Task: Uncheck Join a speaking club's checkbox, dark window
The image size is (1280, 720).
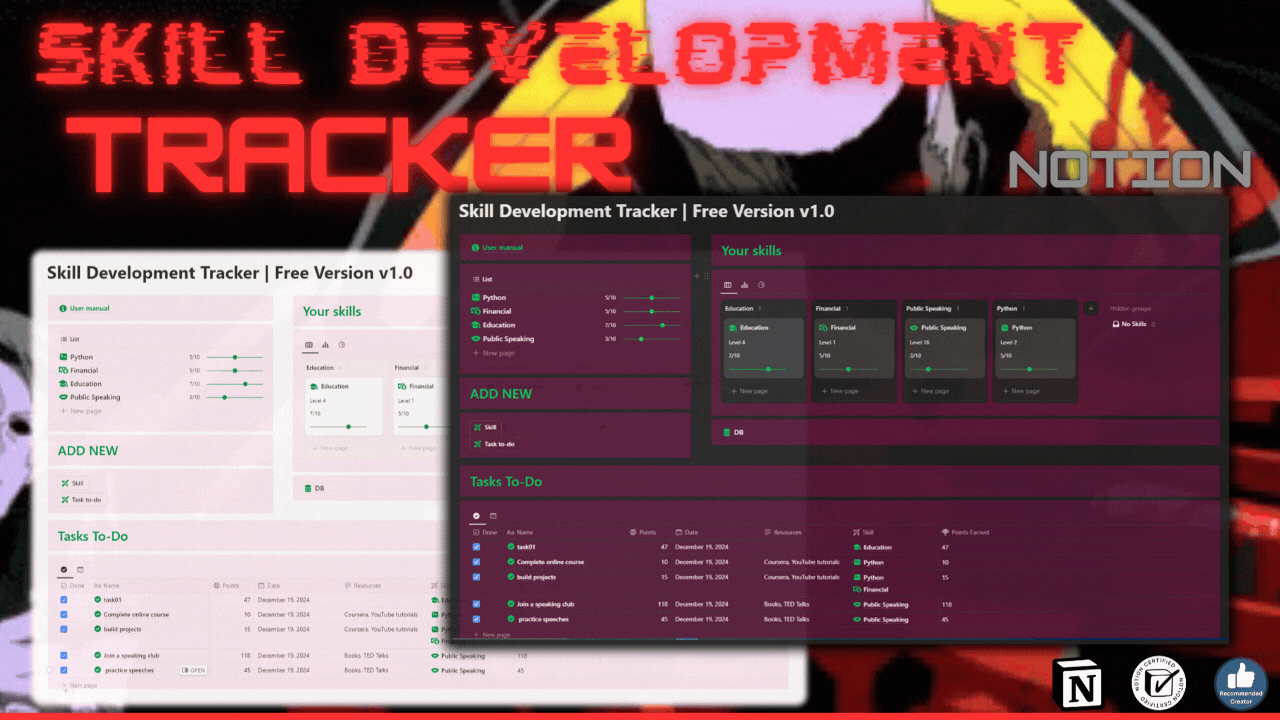Action: click(476, 604)
